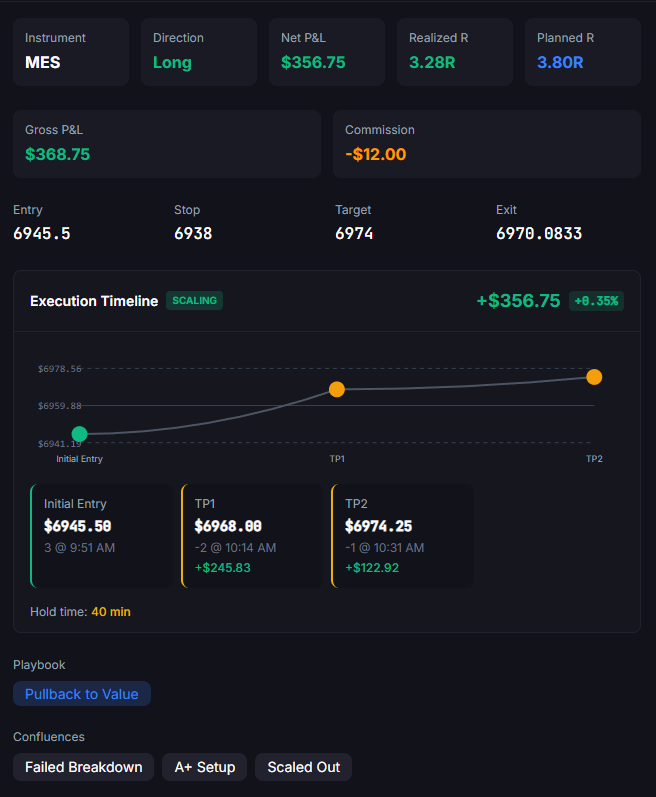Click the TP2 orange timeline marker
This screenshot has width=656, height=797.
pos(594,377)
